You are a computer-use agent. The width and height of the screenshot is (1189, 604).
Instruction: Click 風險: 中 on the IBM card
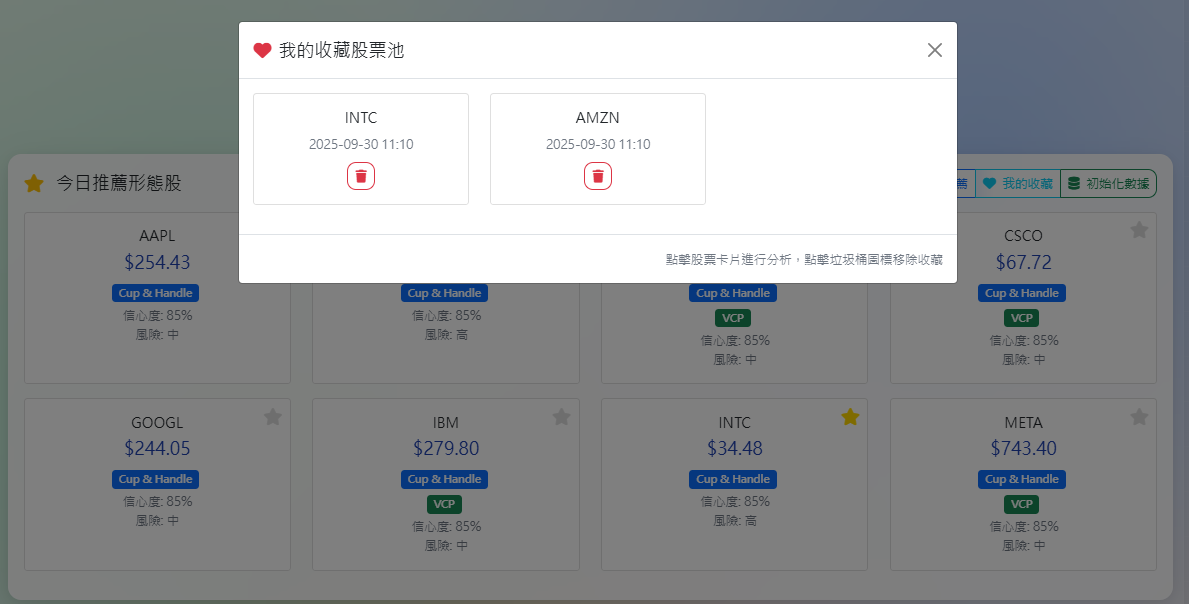pos(446,546)
